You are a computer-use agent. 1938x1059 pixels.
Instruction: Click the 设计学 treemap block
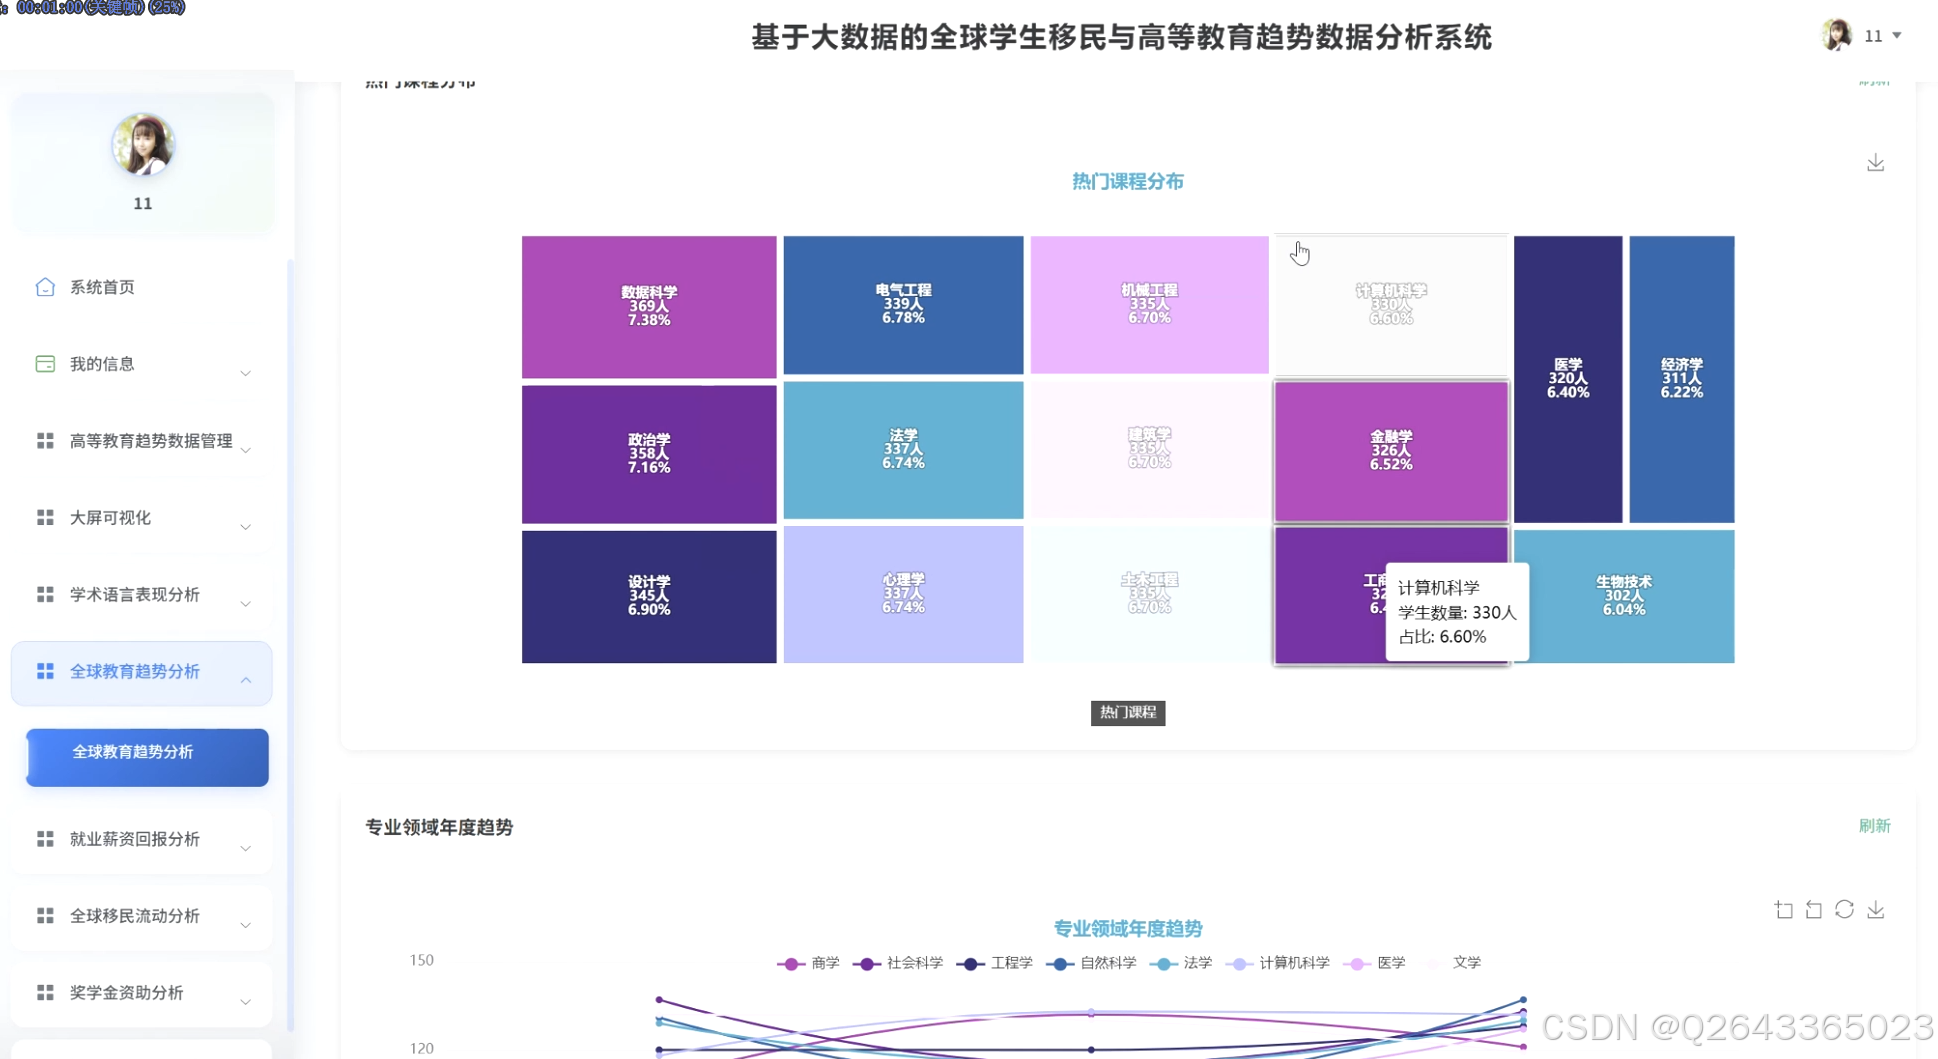click(x=649, y=596)
